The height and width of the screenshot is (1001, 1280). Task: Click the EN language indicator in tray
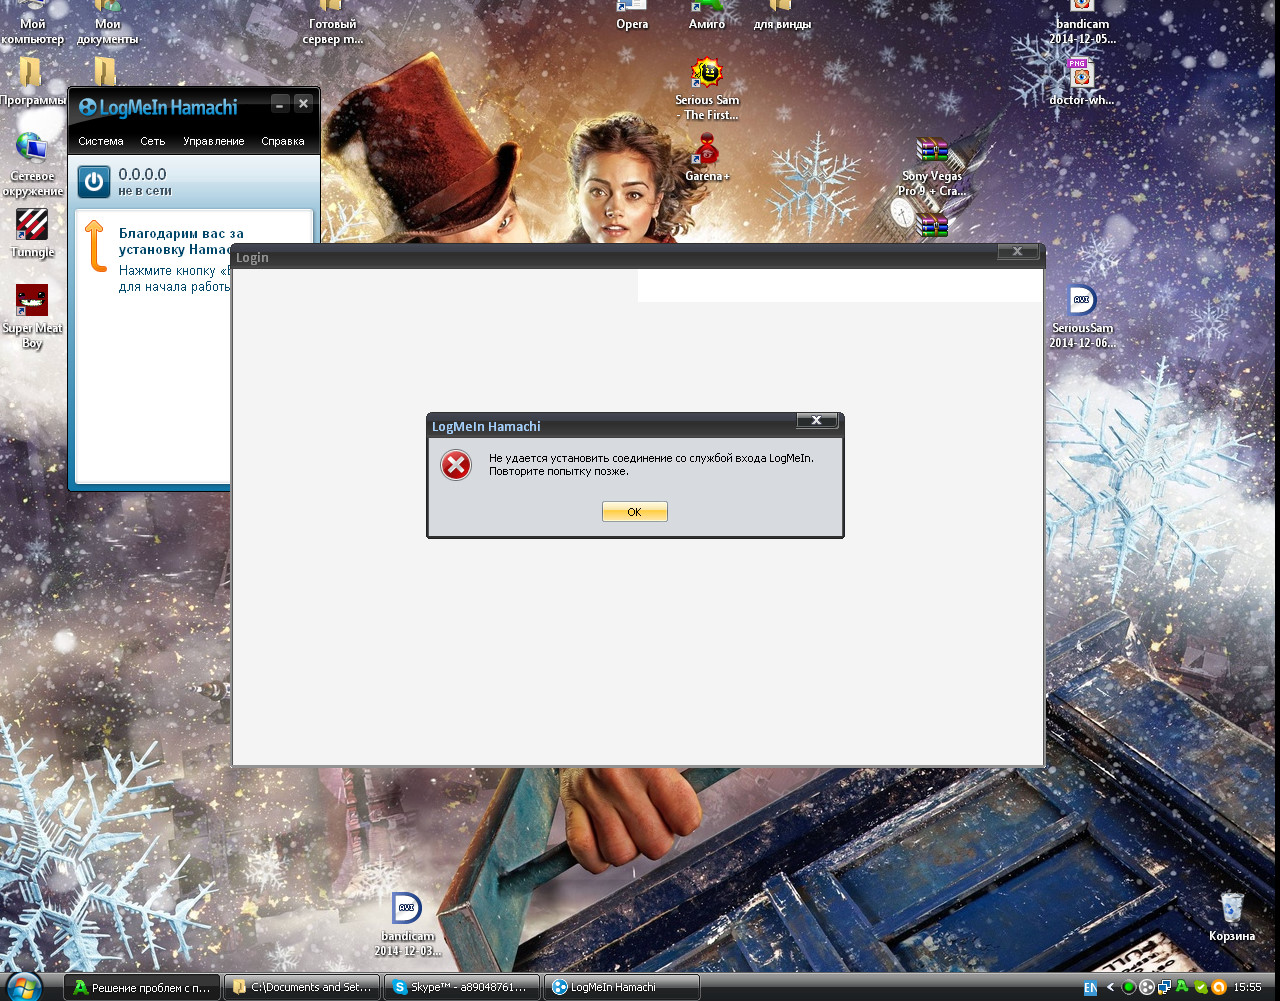click(x=1090, y=987)
